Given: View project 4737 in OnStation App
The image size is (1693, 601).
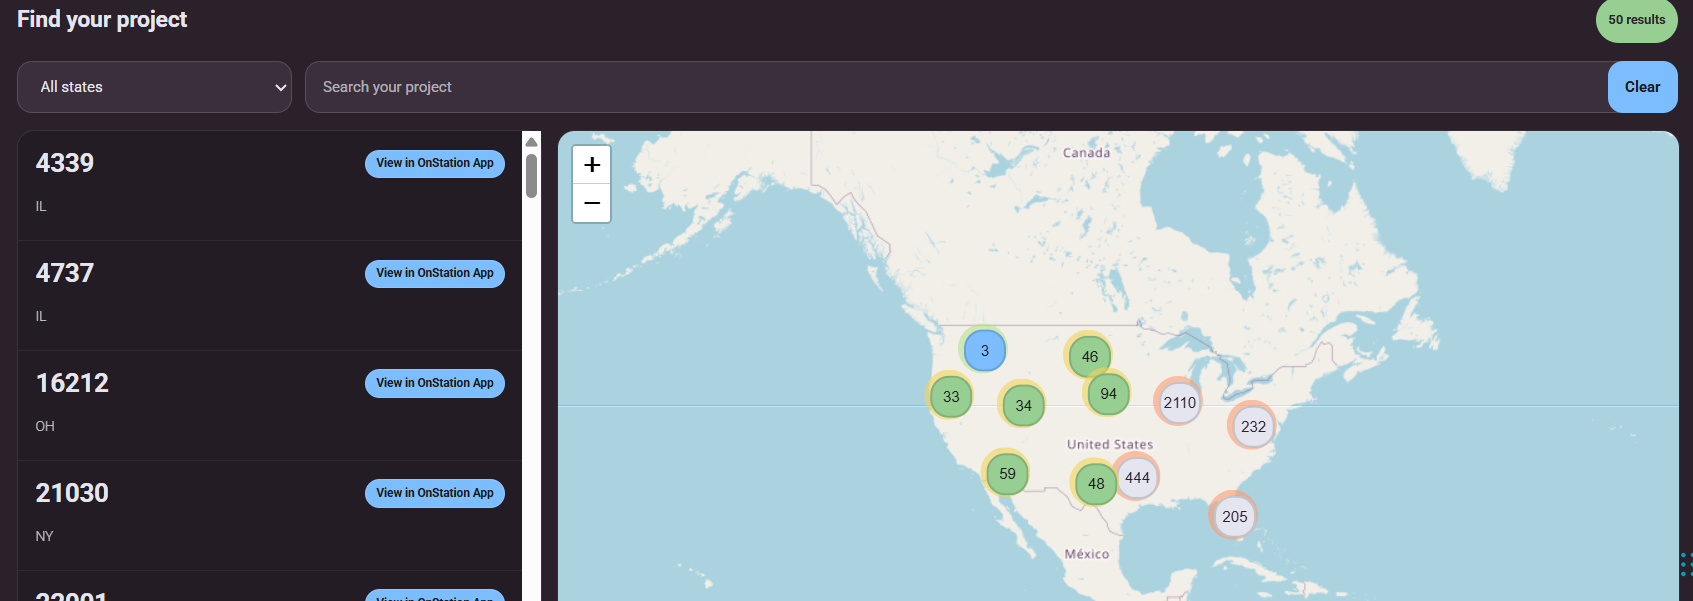Looking at the screenshot, I should (434, 273).
